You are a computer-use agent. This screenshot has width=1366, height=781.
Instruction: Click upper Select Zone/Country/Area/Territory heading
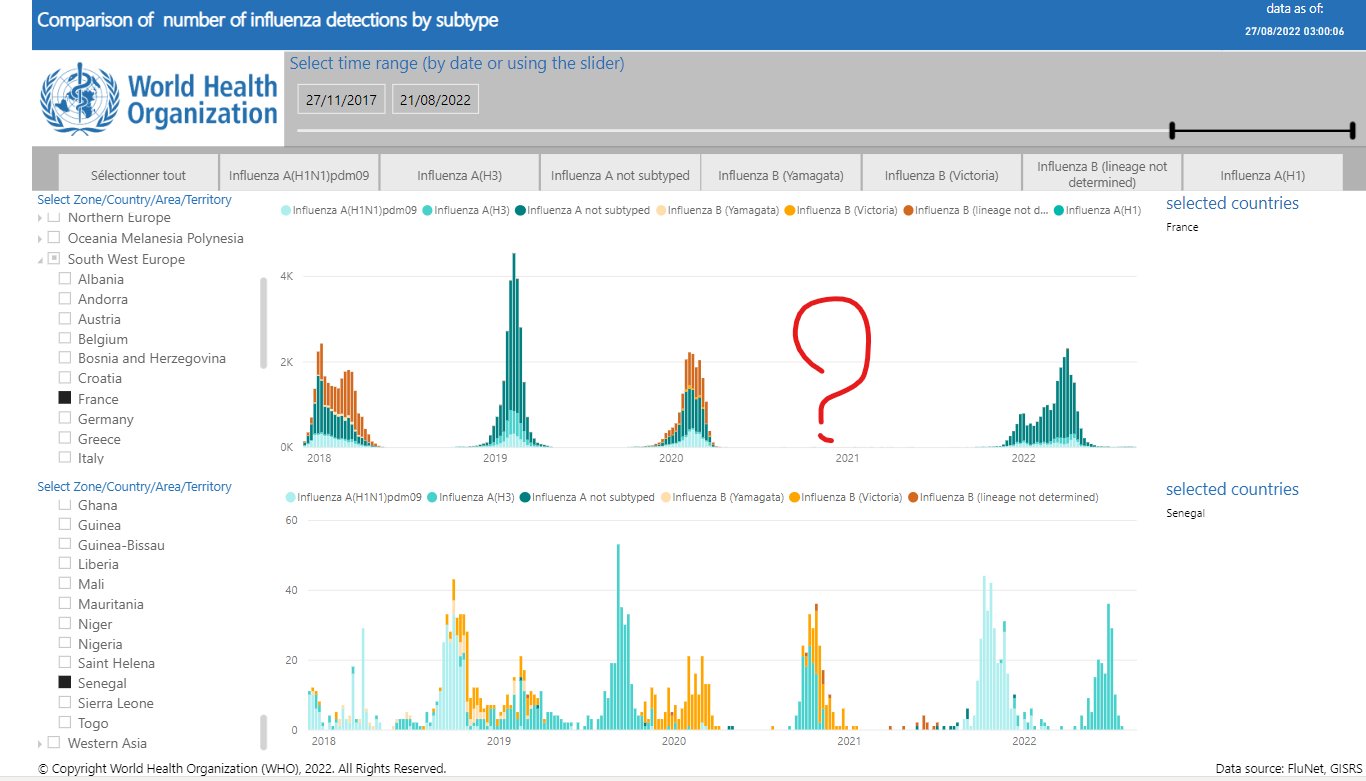134,200
